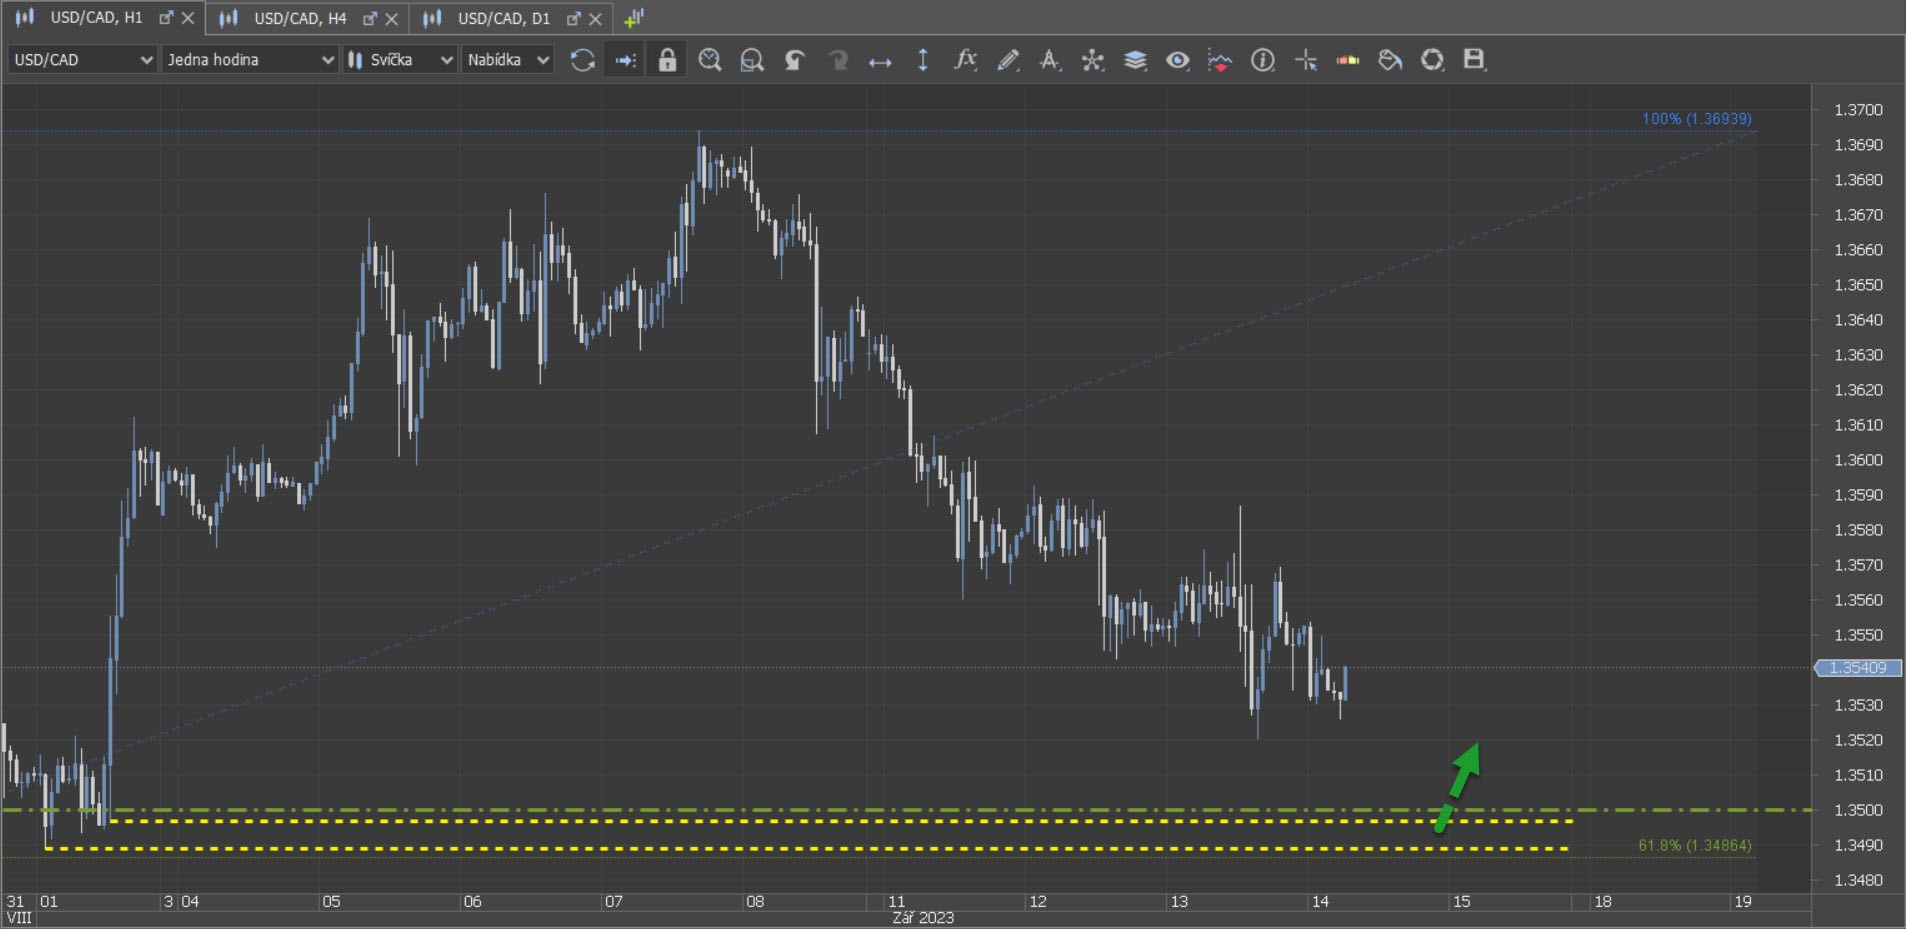Click the refresh chart icon
Image resolution: width=1906 pixels, height=929 pixels.
583,60
